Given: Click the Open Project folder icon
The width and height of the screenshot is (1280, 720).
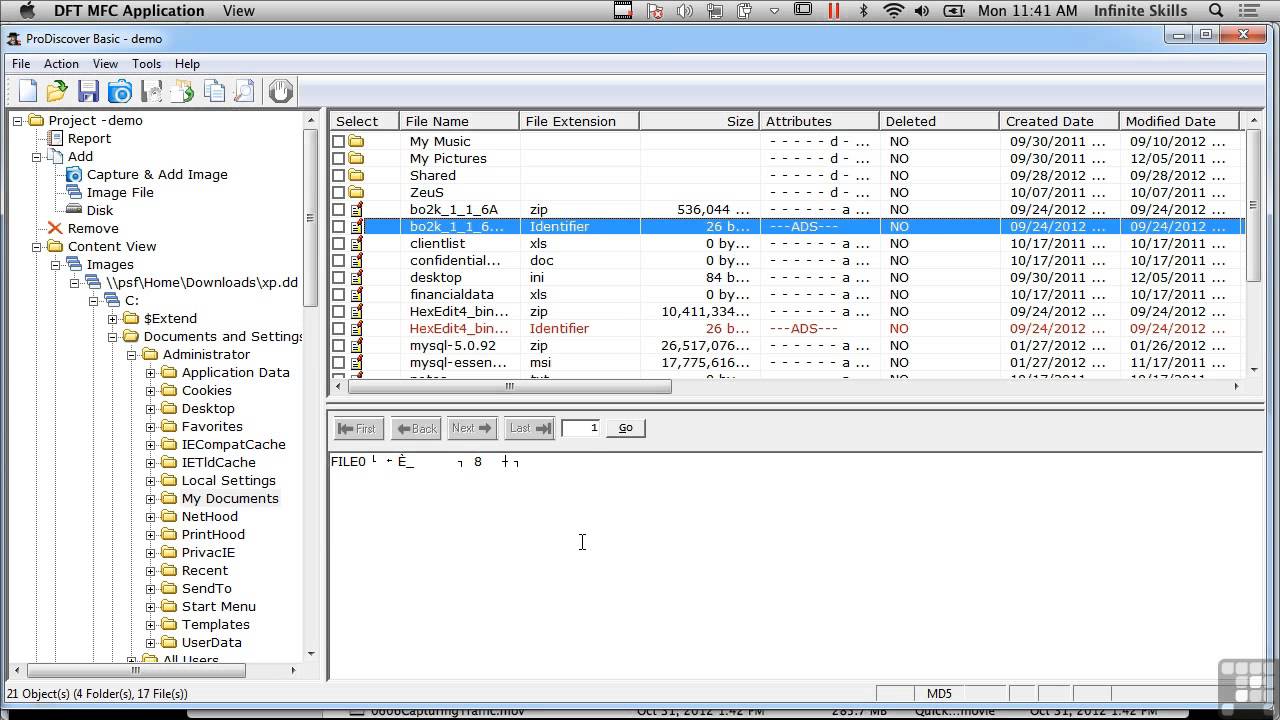Looking at the screenshot, I should [x=57, y=91].
